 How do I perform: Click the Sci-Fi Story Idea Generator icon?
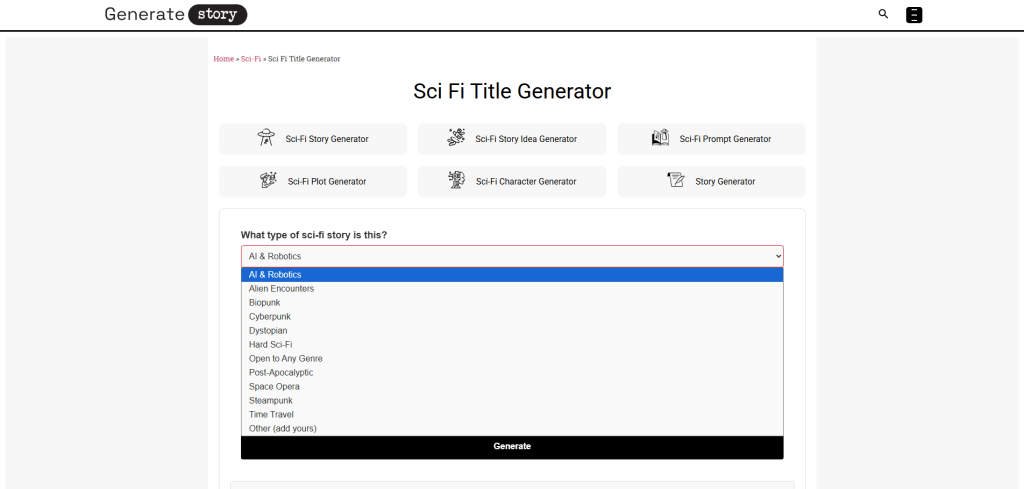coord(456,138)
